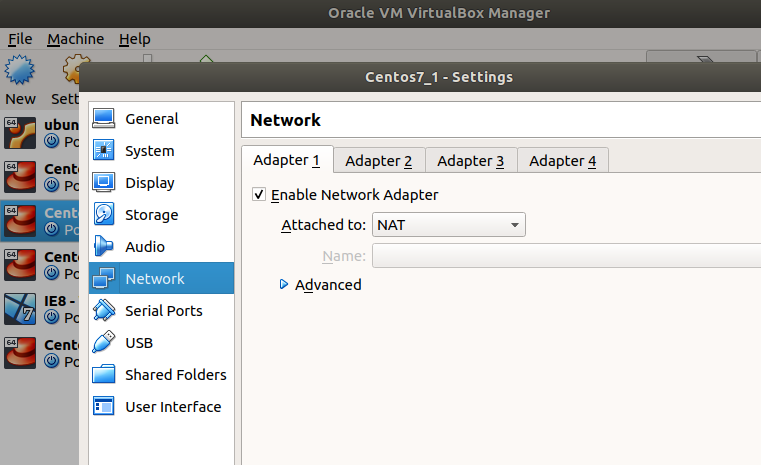Viewport: 761px width, 465px height.
Task: Open the Attached to NAT dropdown
Action: coord(449,225)
